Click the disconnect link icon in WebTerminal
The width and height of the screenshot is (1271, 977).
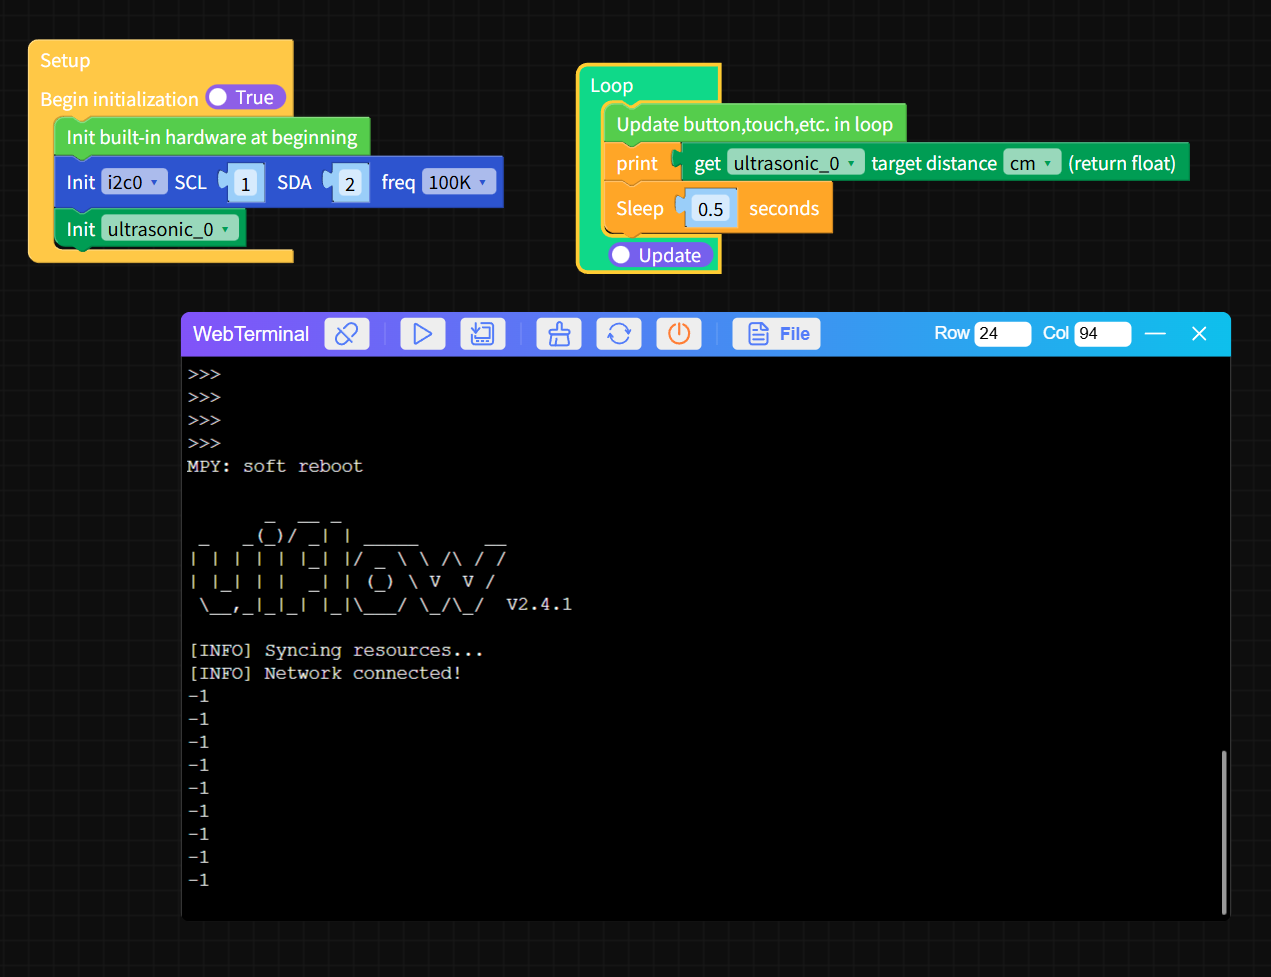(347, 334)
